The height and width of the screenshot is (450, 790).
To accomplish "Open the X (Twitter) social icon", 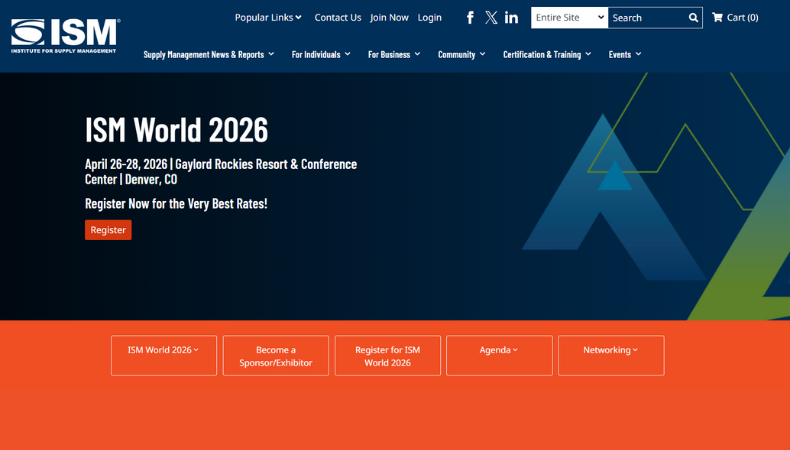I will [491, 18].
